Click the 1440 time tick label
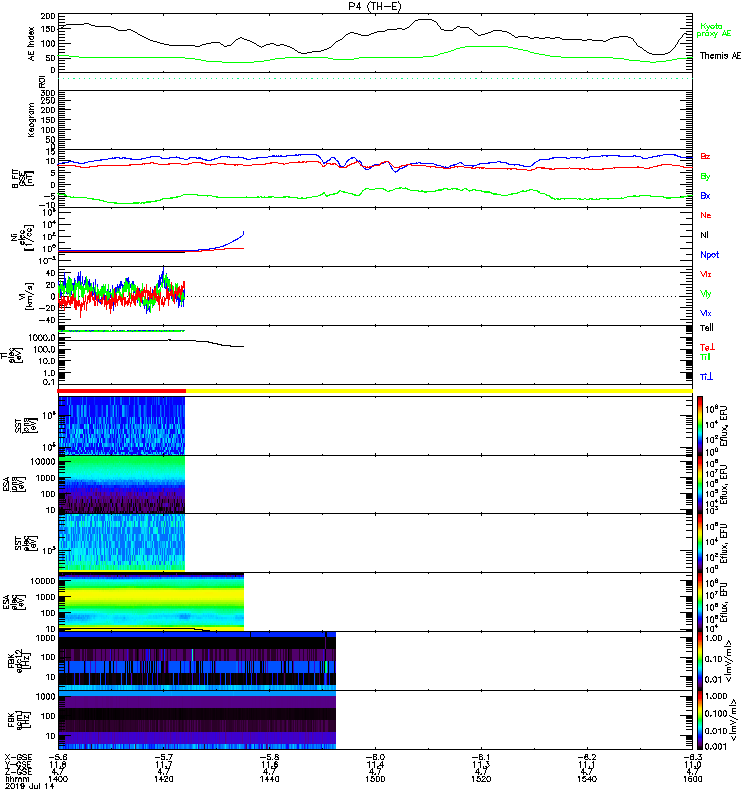The width and height of the screenshot is (750, 800). point(269,779)
